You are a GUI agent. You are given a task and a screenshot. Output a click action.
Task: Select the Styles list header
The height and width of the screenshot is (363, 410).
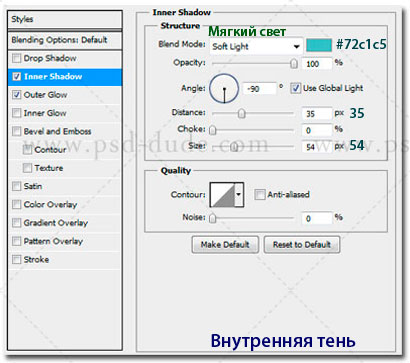65,19
